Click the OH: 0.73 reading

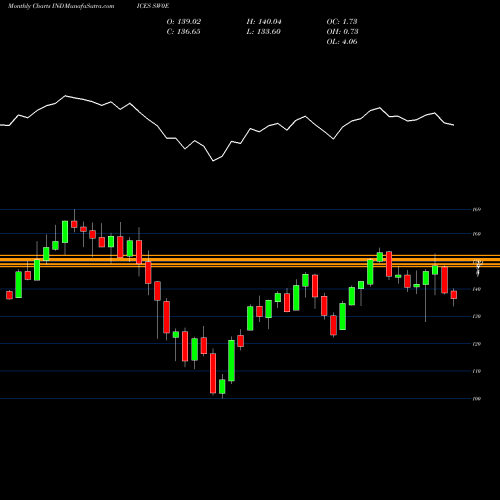click(x=342, y=32)
